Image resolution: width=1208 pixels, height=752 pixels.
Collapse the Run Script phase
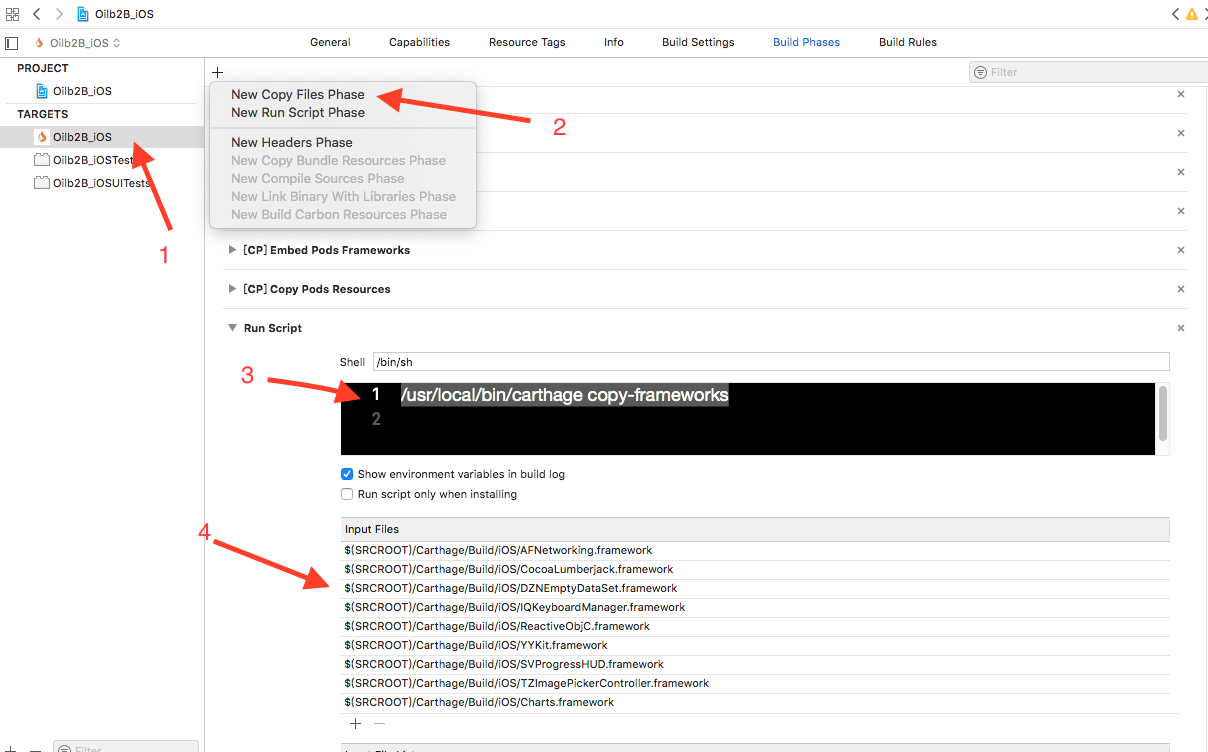tap(233, 328)
